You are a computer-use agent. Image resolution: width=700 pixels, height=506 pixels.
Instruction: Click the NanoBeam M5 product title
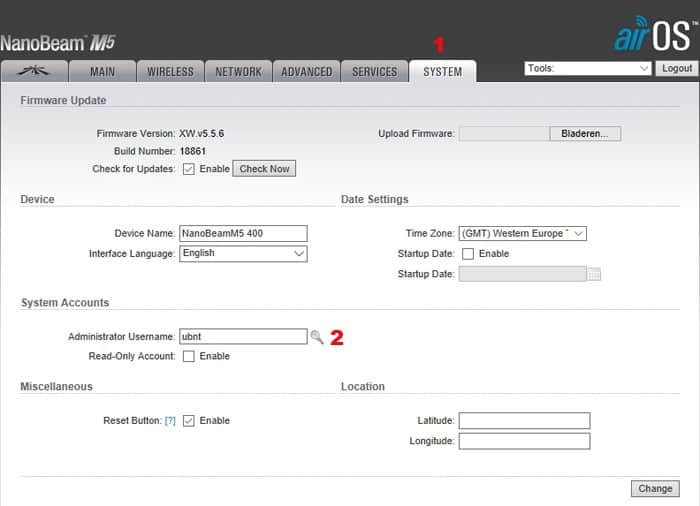(58, 43)
